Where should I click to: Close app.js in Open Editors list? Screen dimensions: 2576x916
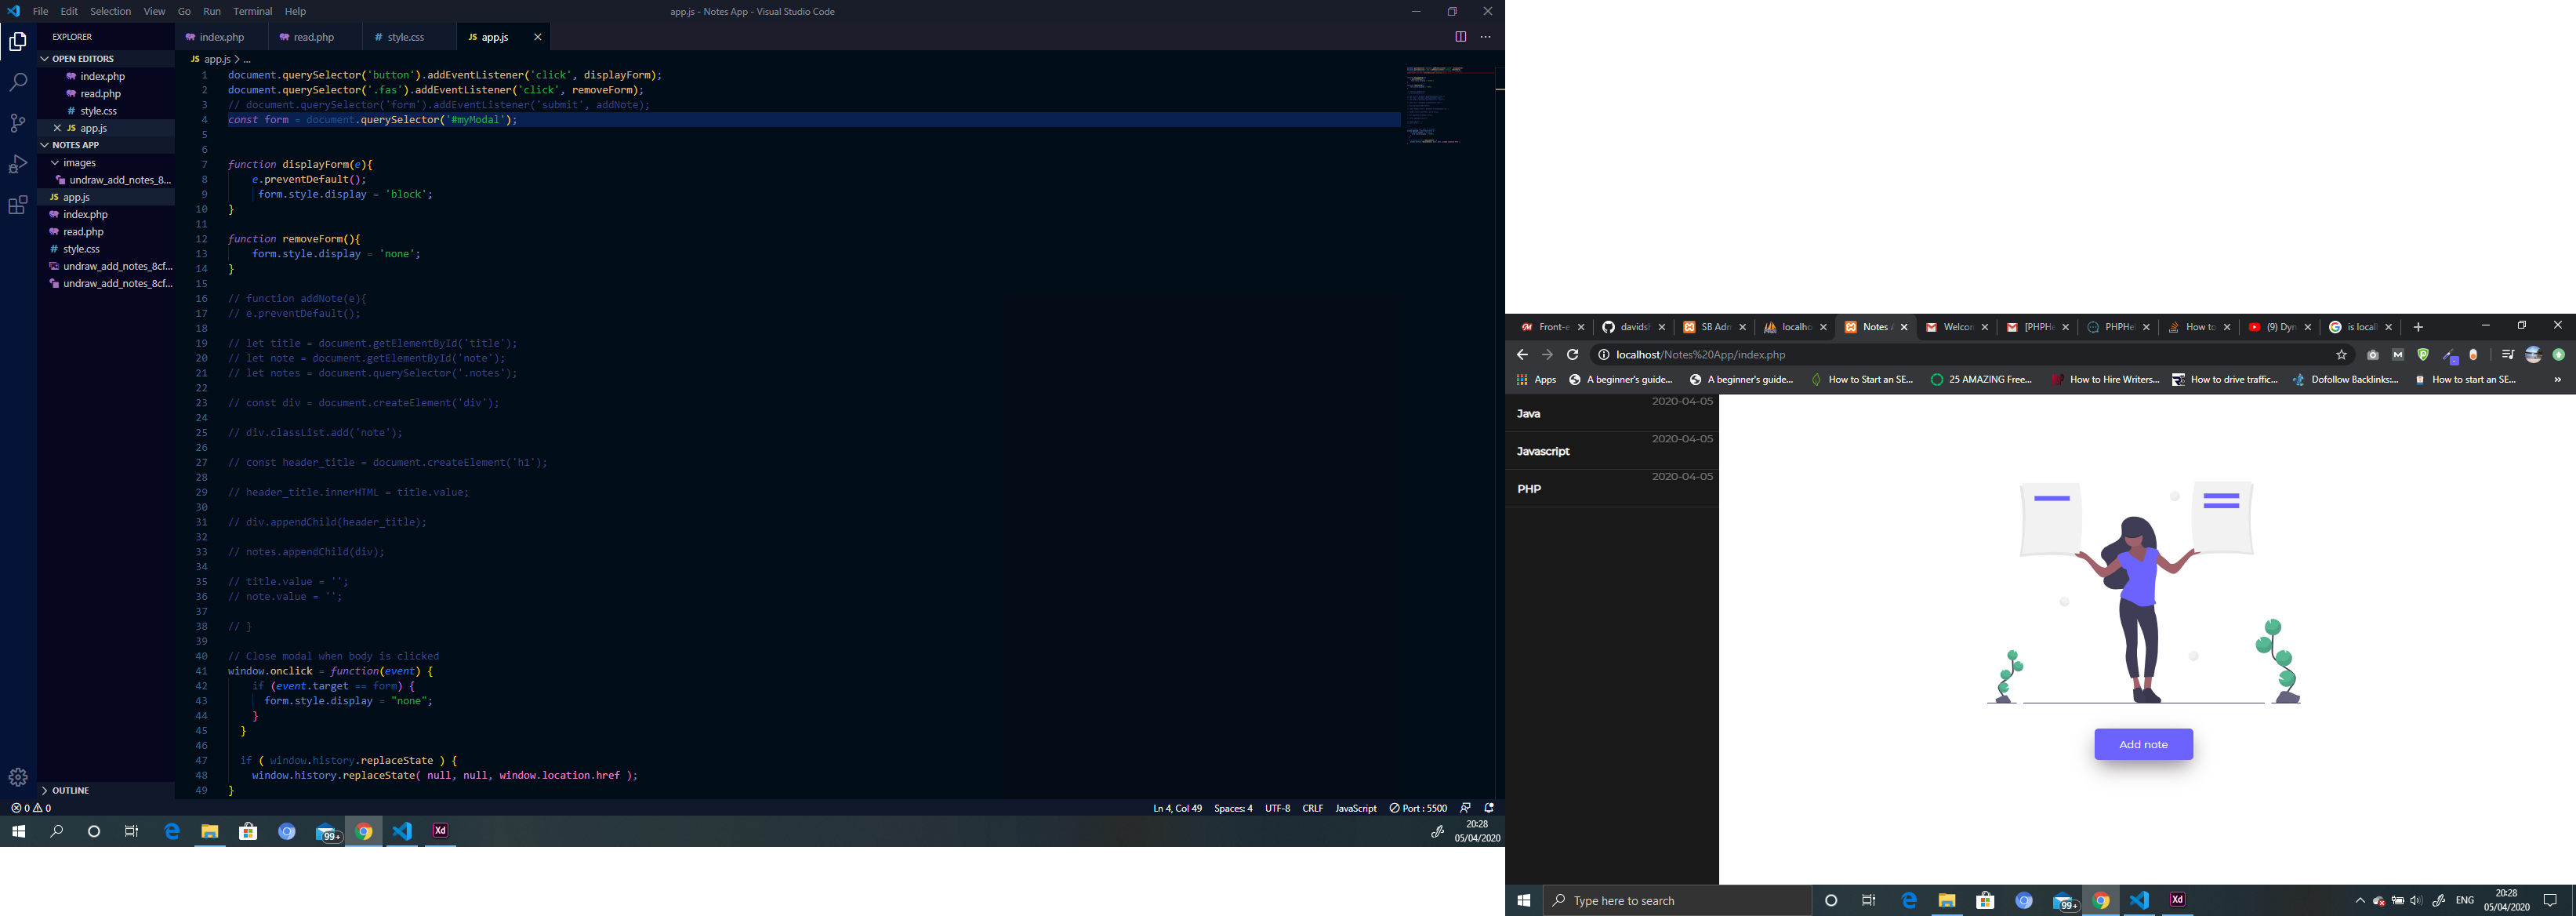pyautogui.click(x=57, y=128)
